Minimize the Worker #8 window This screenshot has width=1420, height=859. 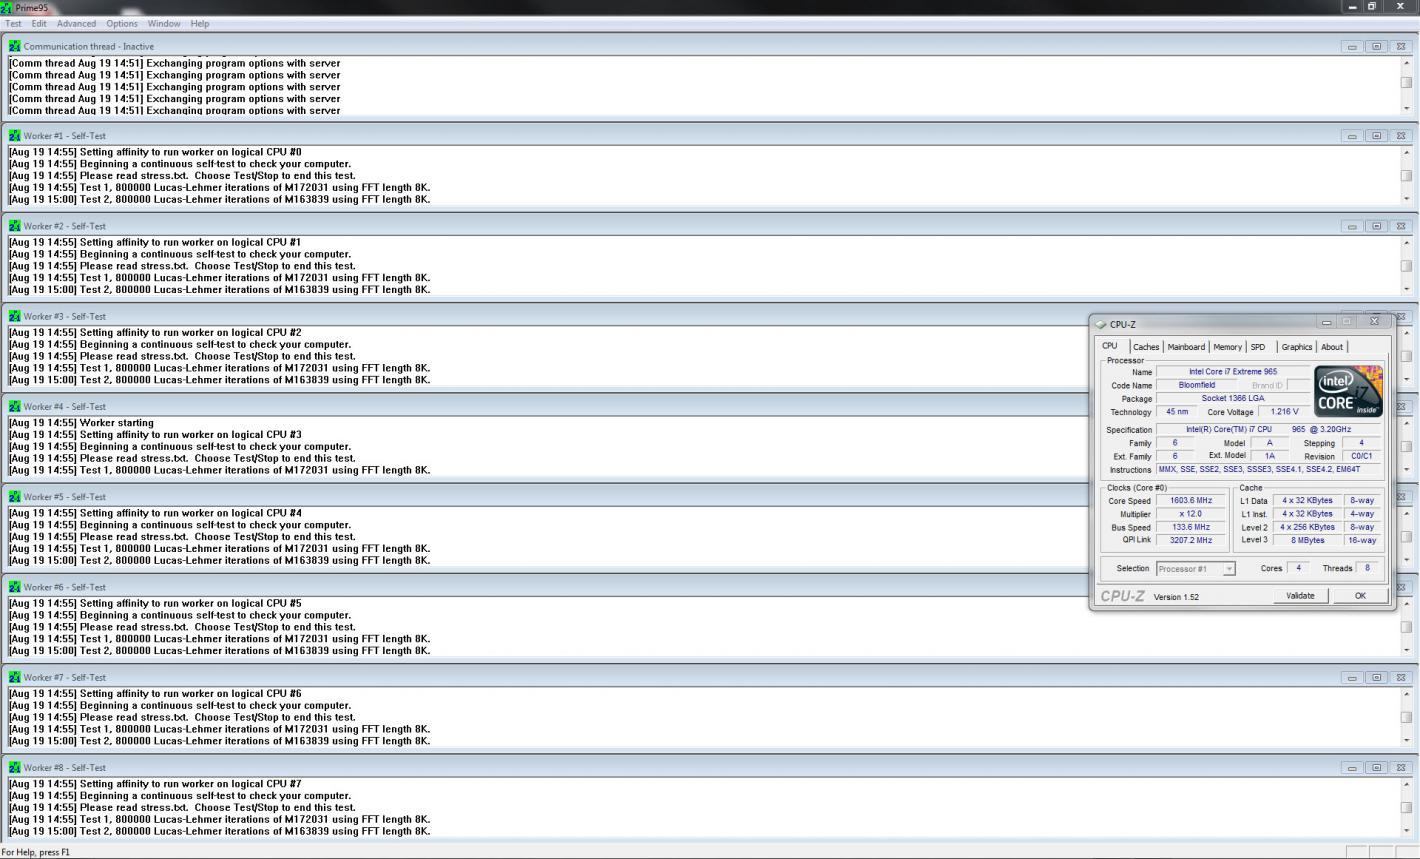(x=1352, y=768)
